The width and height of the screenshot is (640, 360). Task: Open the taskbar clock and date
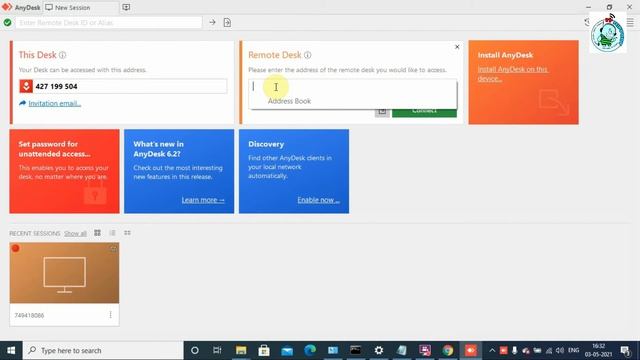[x=598, y=350]
